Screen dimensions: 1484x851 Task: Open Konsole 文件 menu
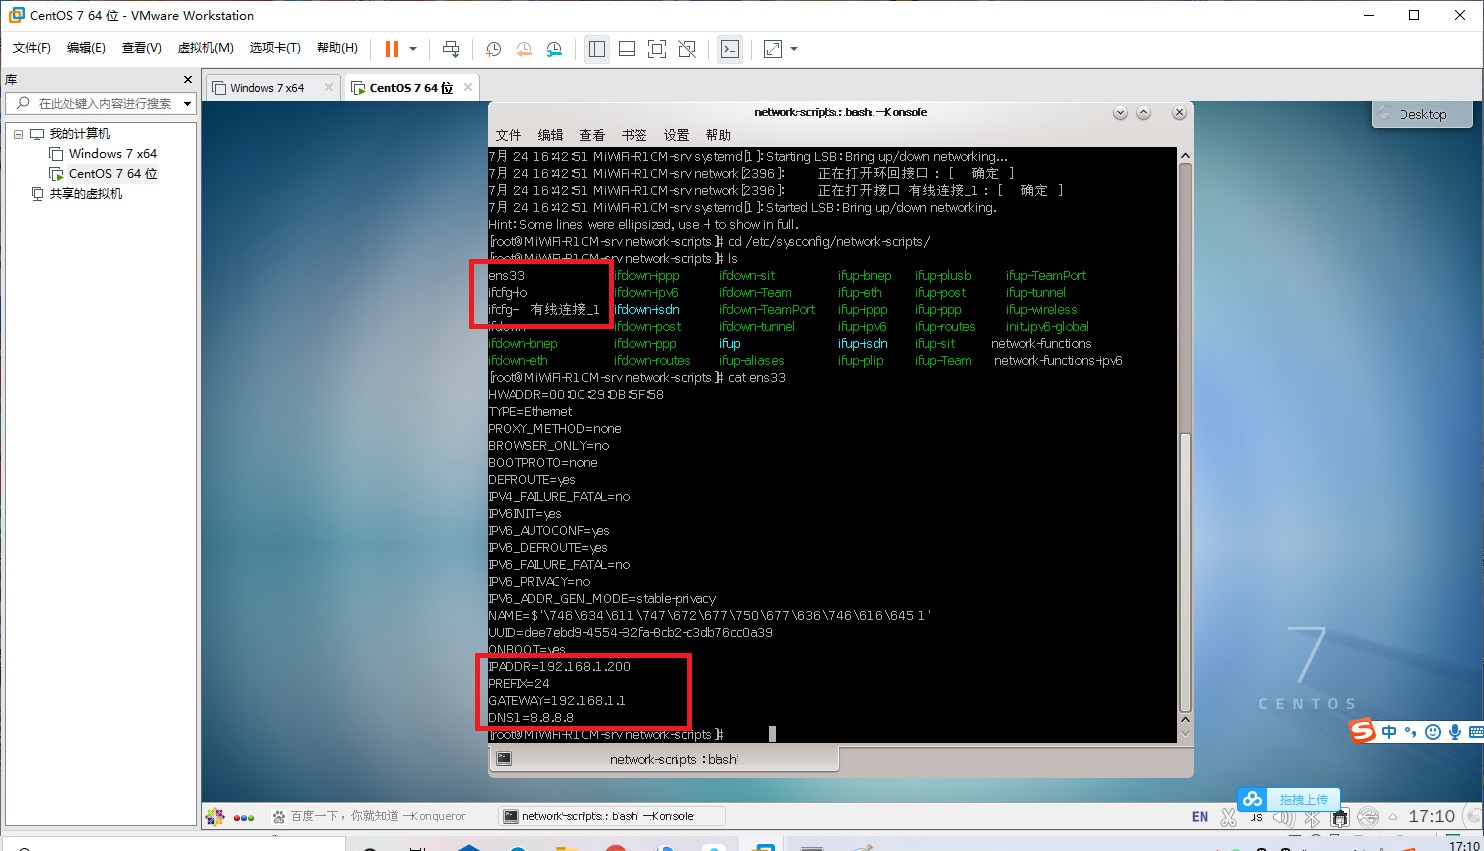(x=508, y=135)
